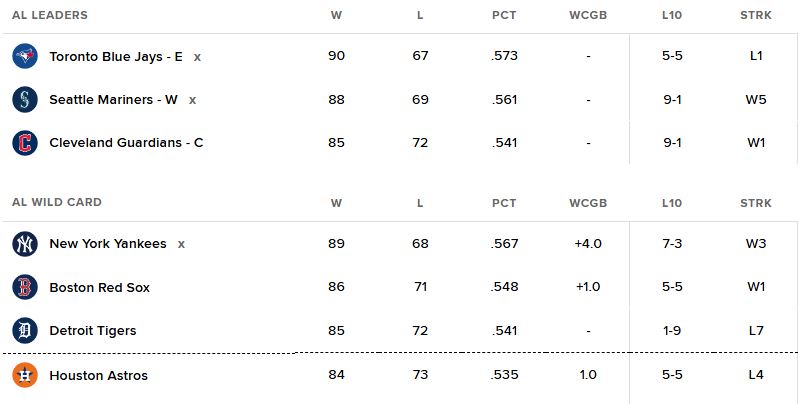Open the Seattle Mariners team link
The height and width of the screenshot is (404, 798).
113,99
